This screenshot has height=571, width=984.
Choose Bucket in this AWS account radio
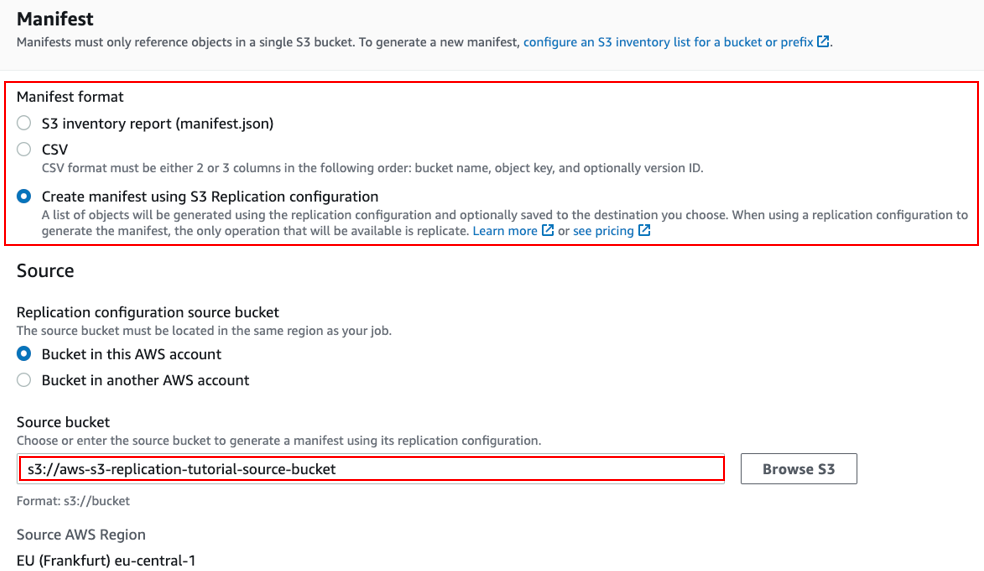tap(24, 354)
